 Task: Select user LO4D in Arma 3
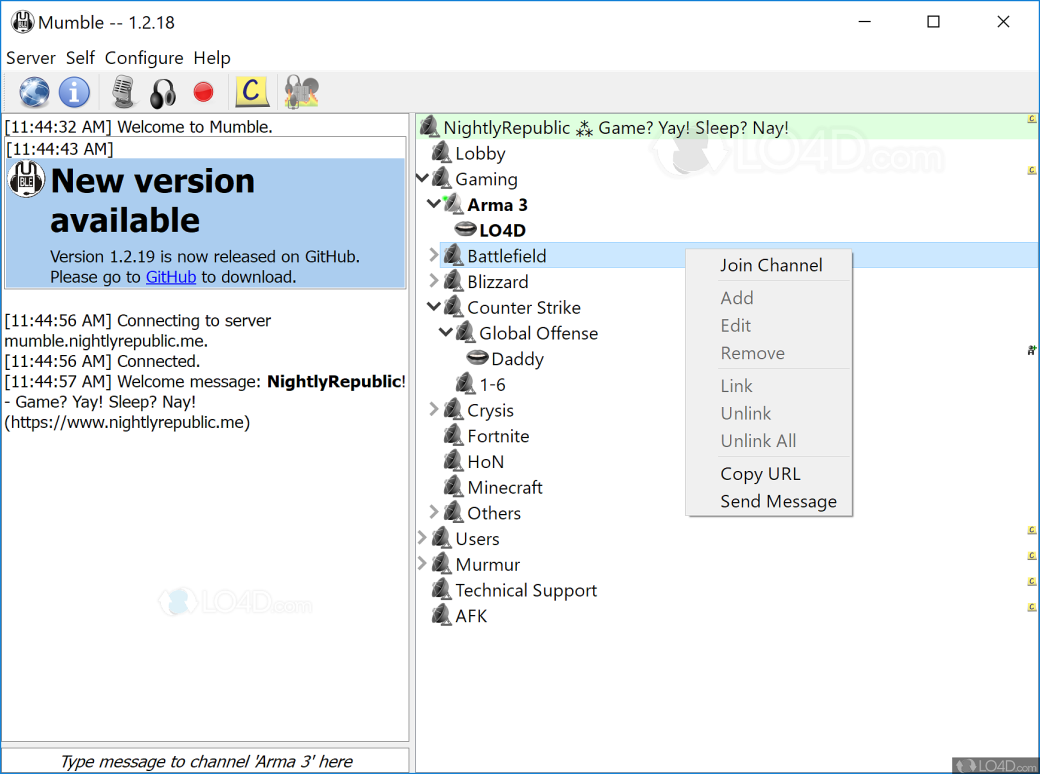(502, 230)
